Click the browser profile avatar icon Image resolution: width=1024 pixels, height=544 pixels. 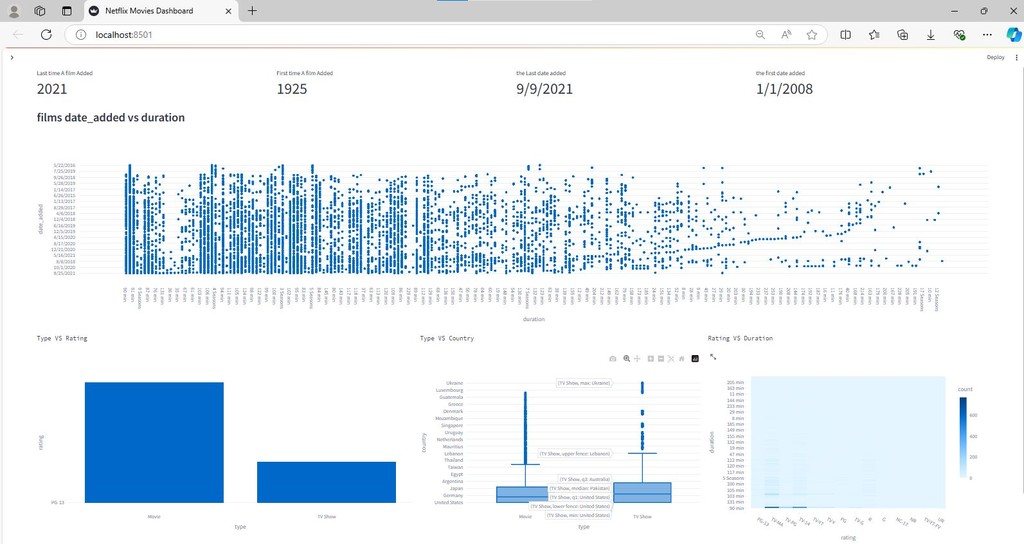(x=14, y=11)
